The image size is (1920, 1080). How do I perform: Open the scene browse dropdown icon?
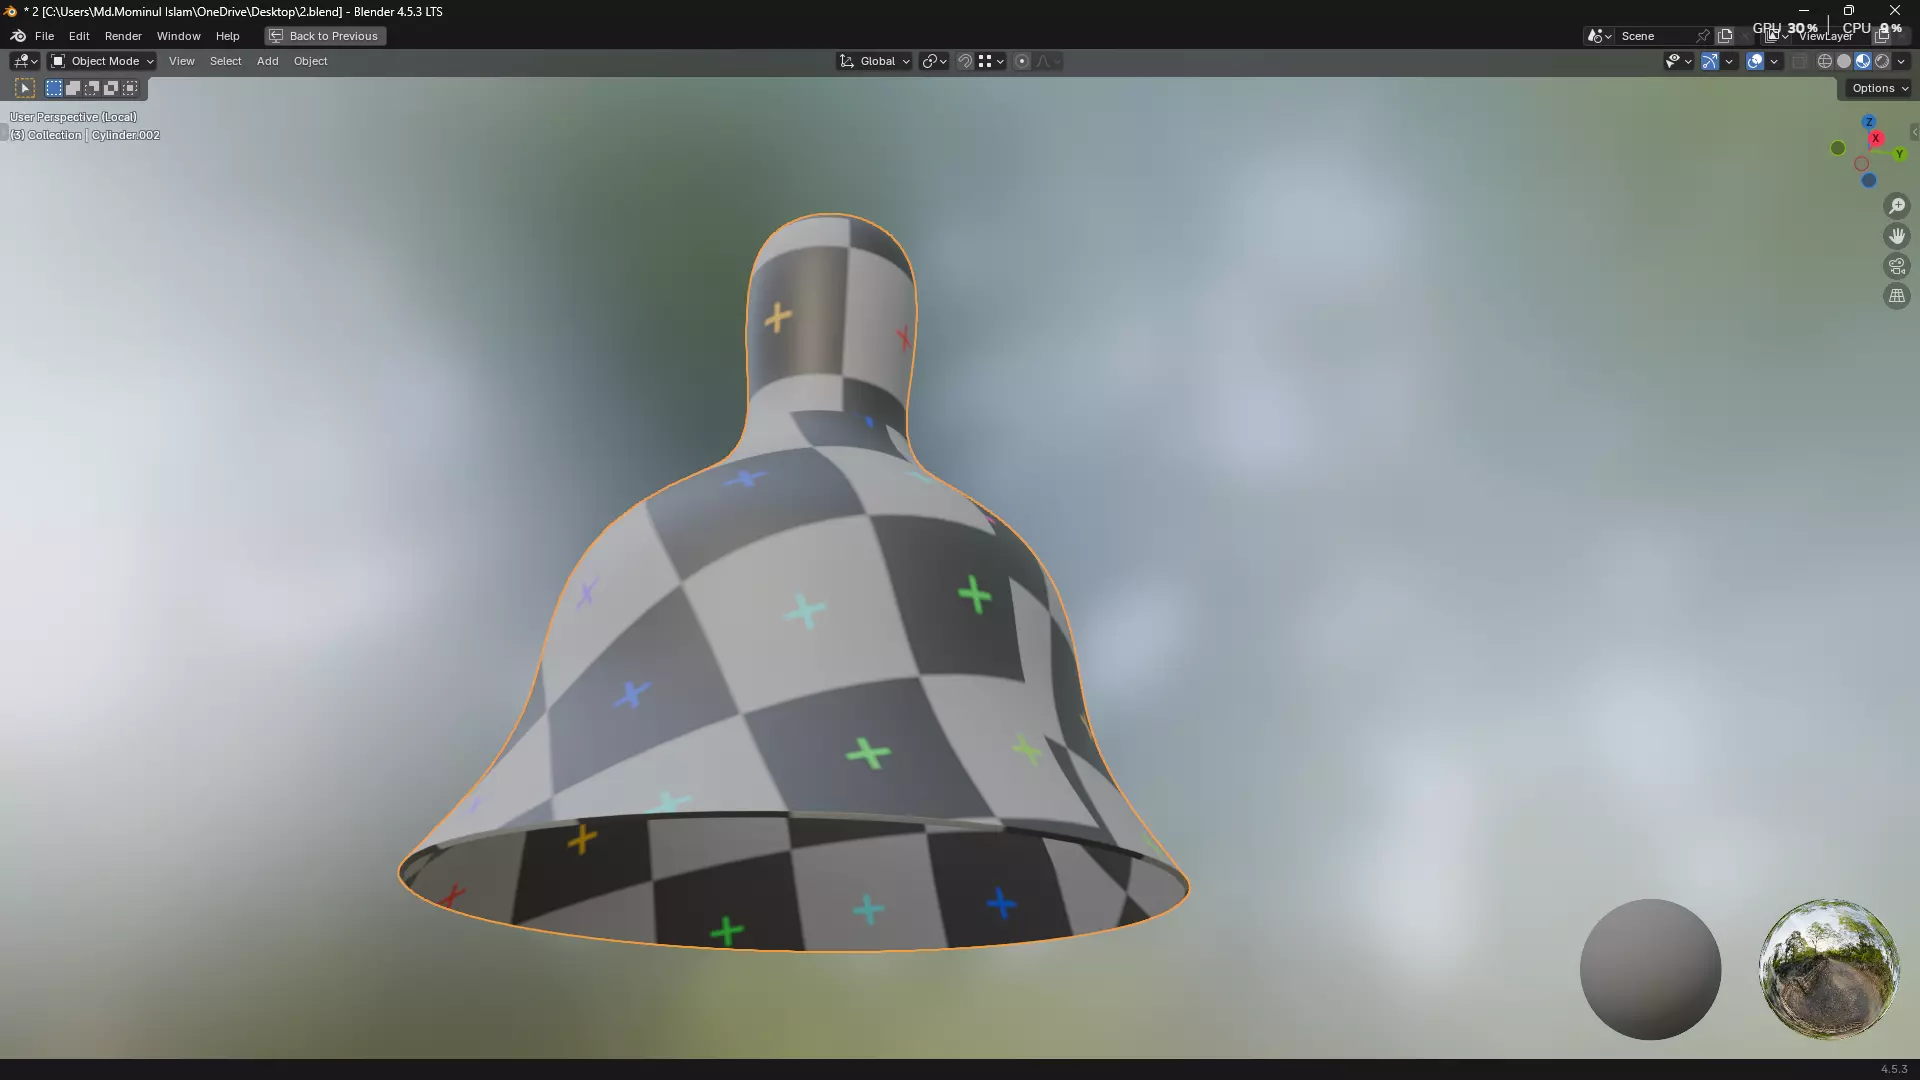point(1599,36)
